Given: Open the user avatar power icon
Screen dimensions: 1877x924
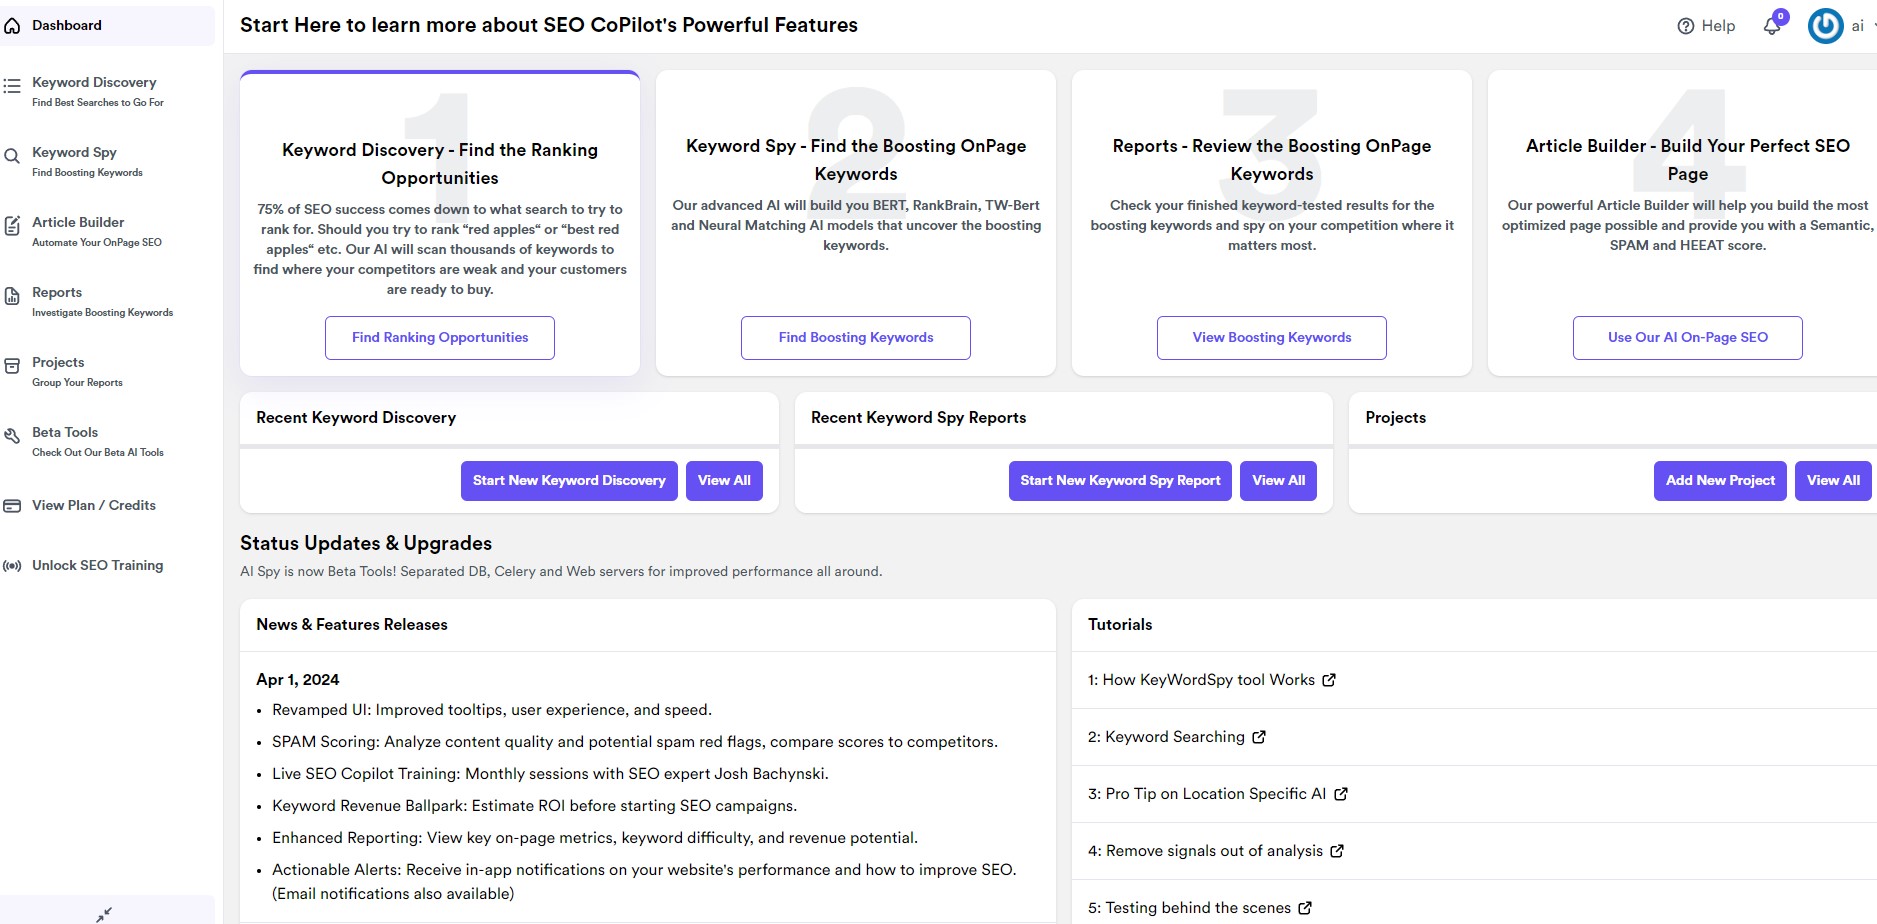Looking at the screenshot, I should click(1825, 26).
